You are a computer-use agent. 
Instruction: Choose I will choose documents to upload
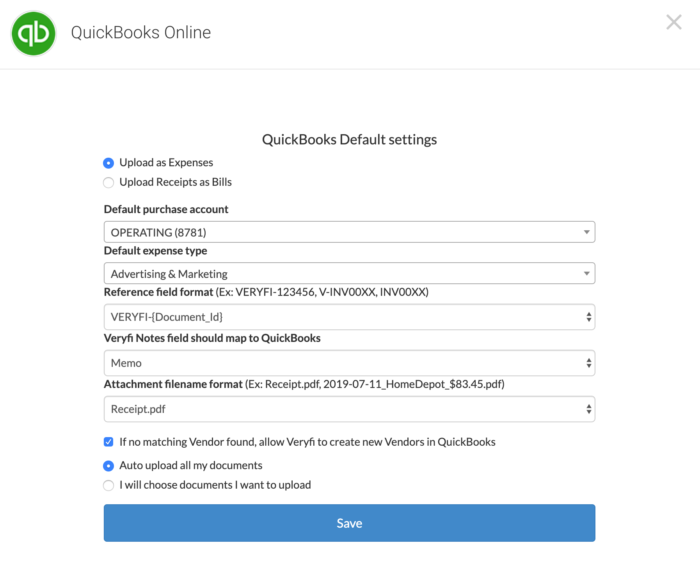[108, 485]
